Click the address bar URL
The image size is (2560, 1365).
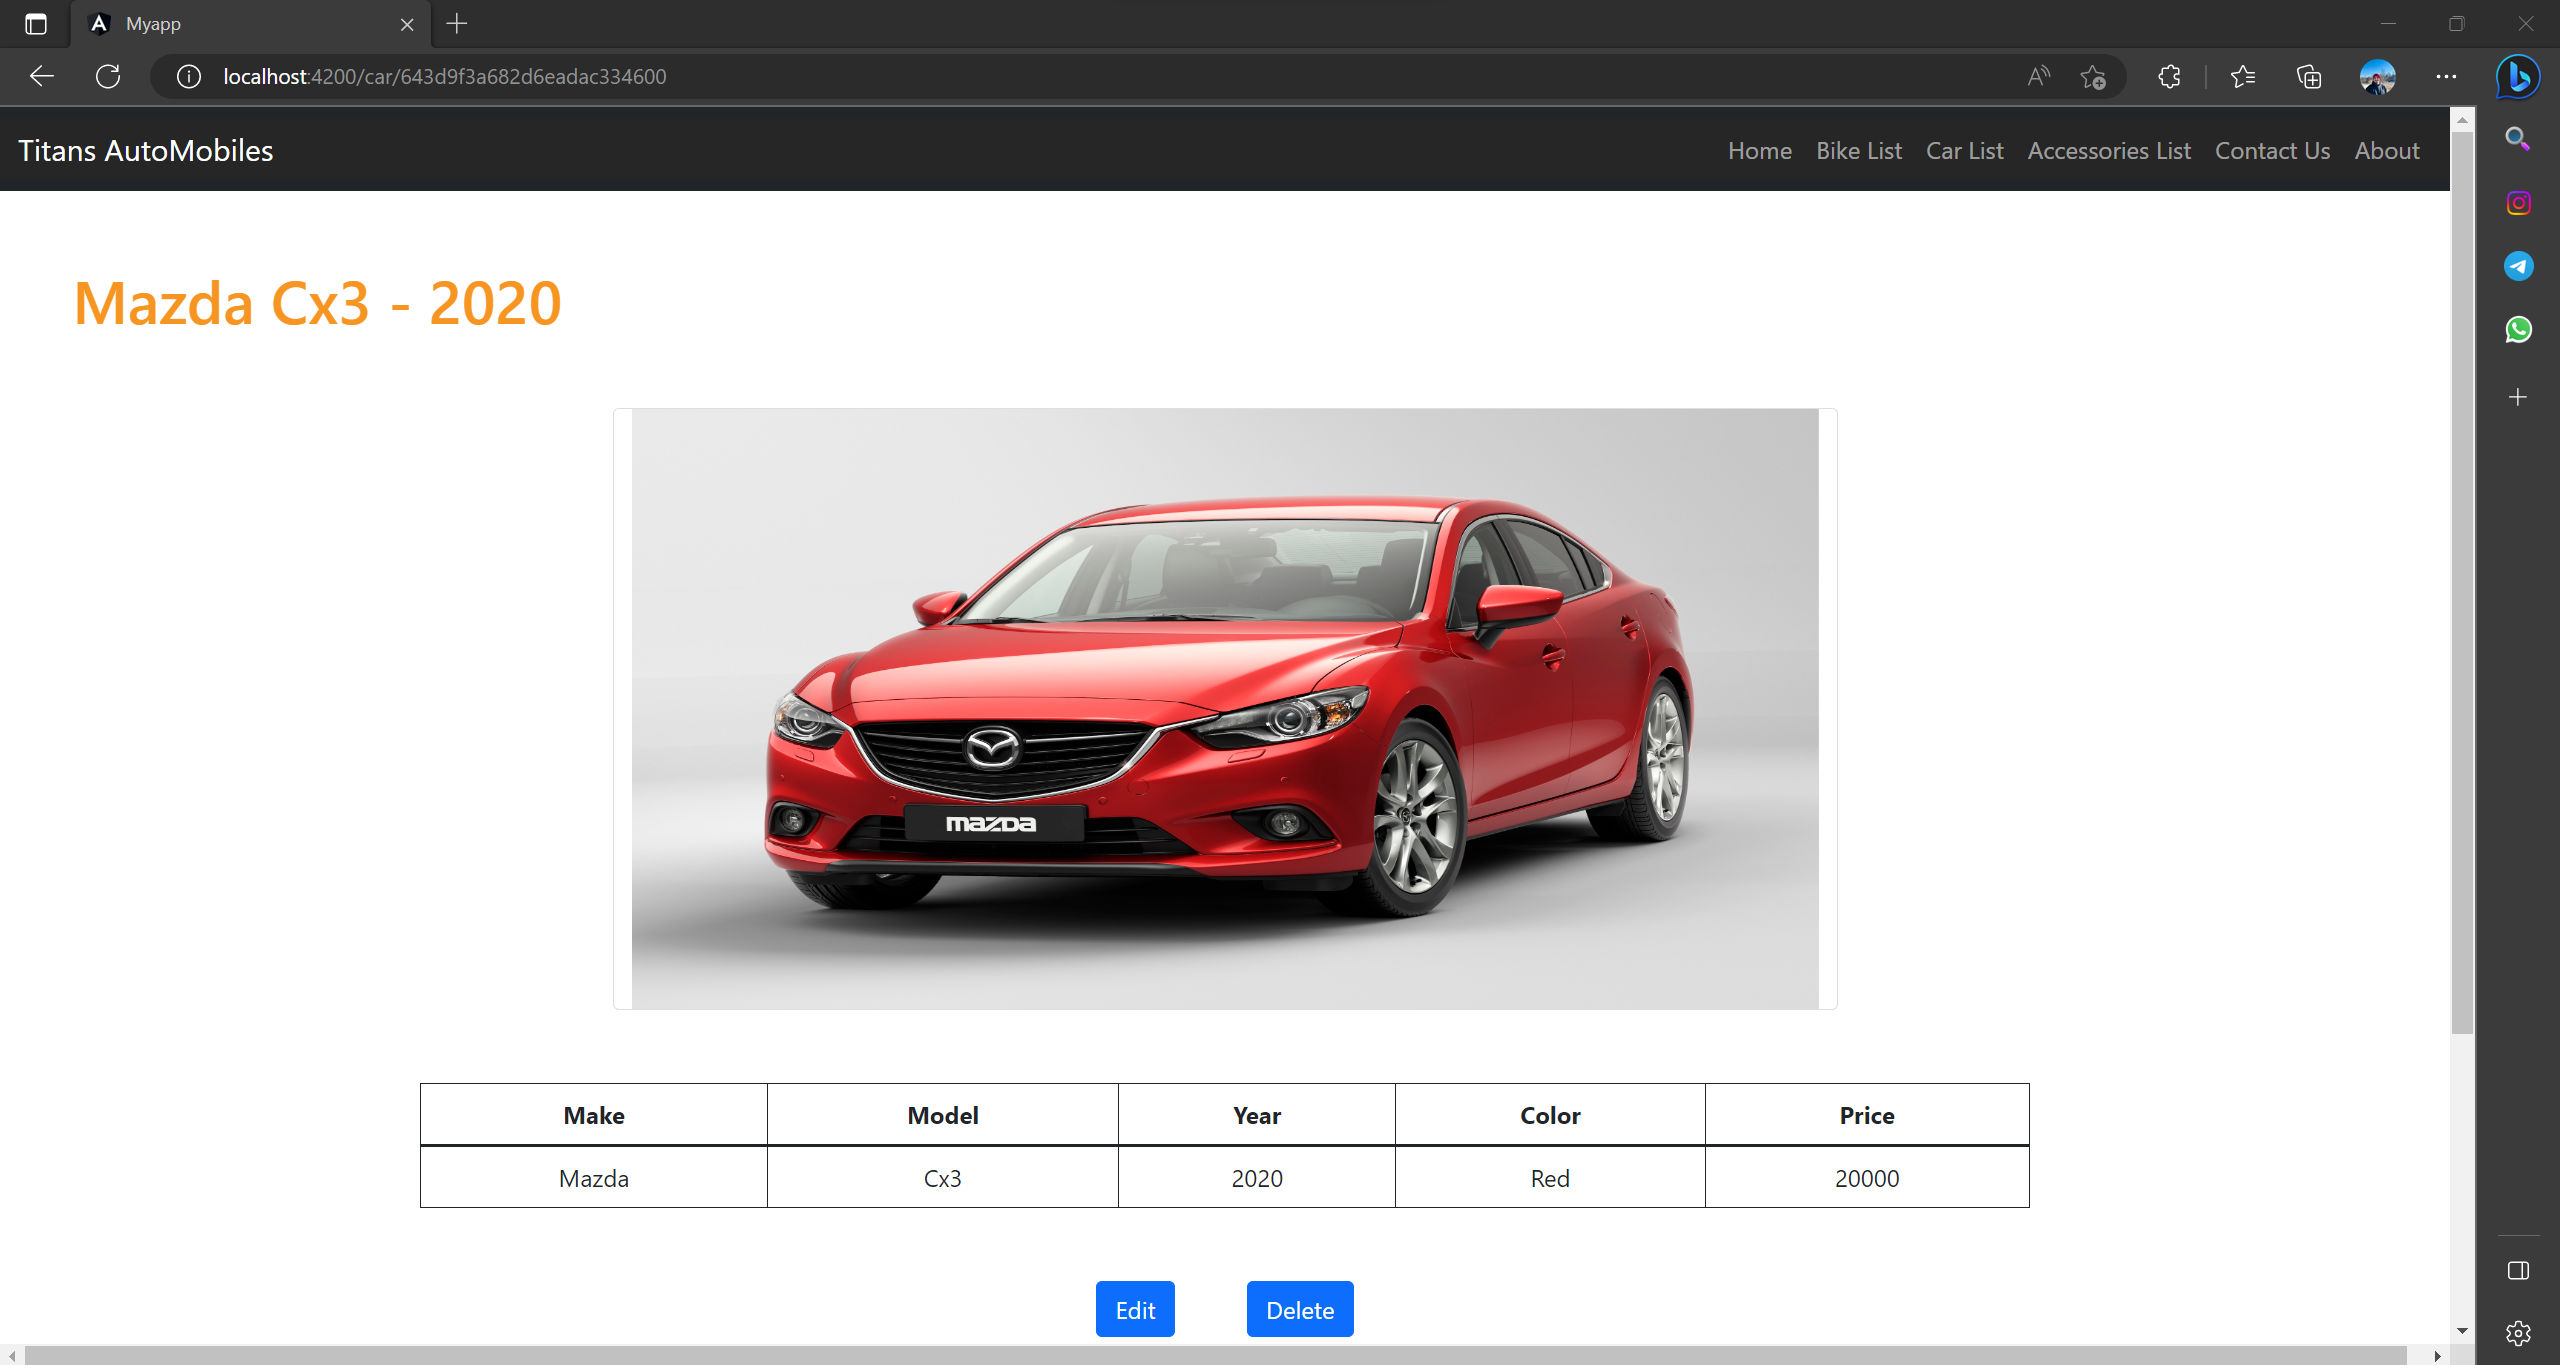[444, 76]
